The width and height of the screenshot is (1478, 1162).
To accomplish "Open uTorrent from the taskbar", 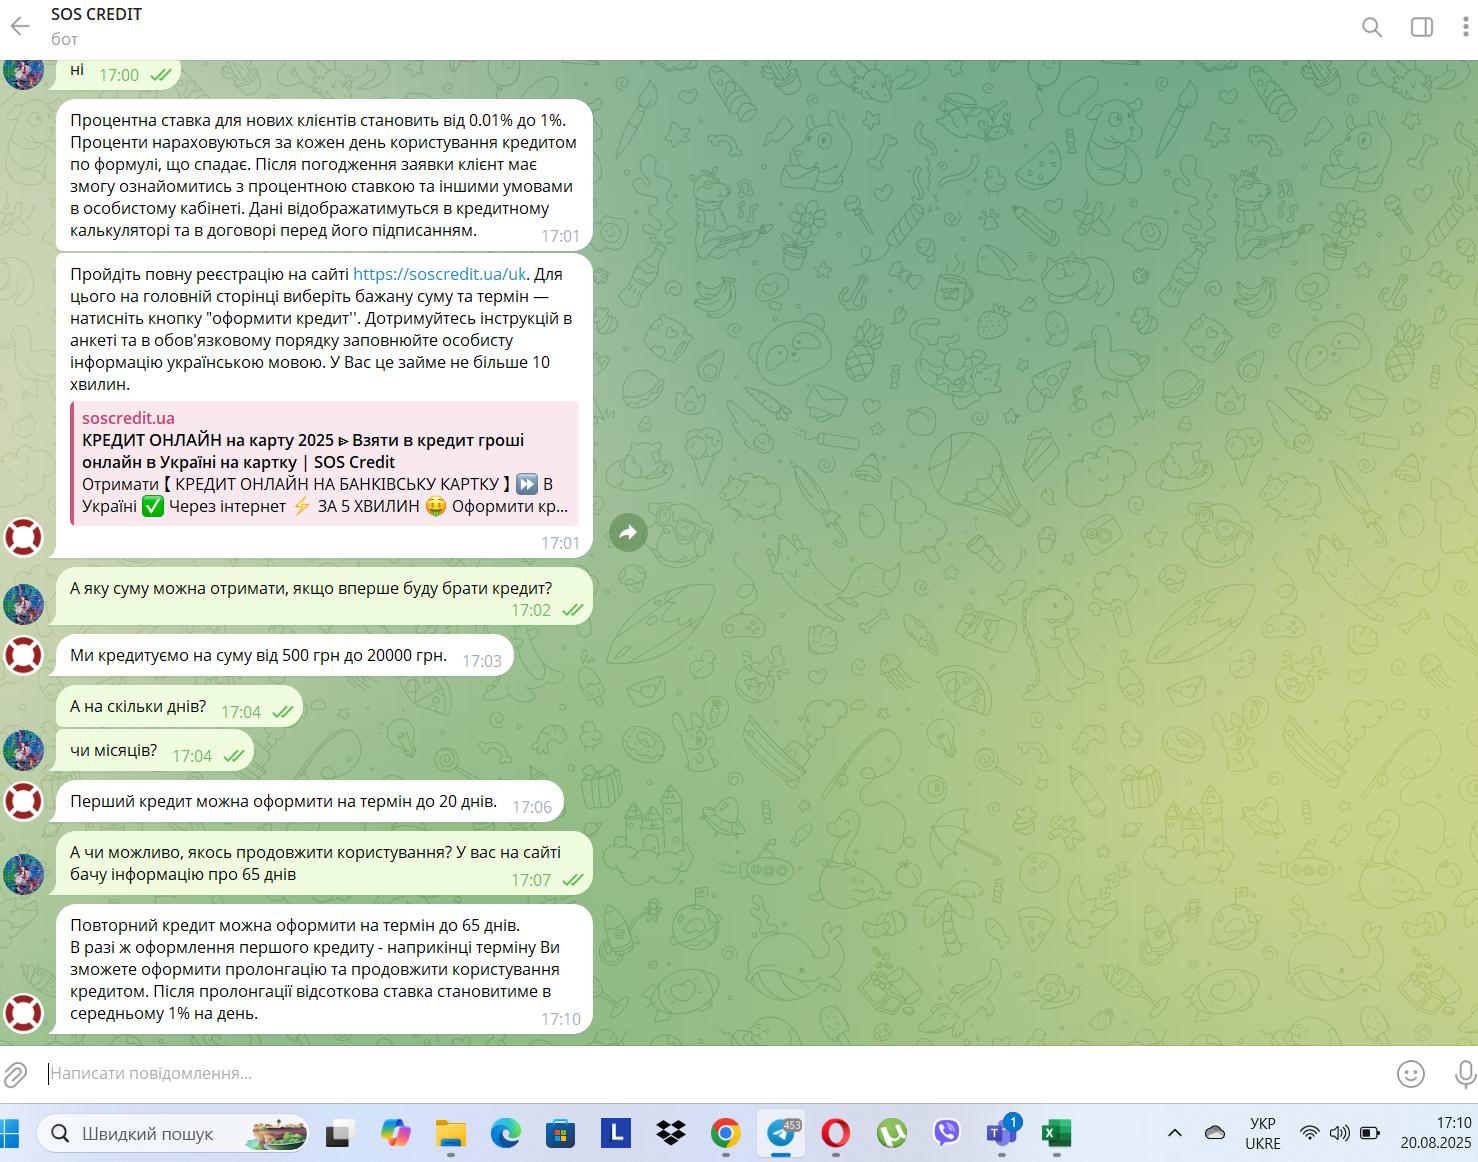I will click(x=891, y=1133).
